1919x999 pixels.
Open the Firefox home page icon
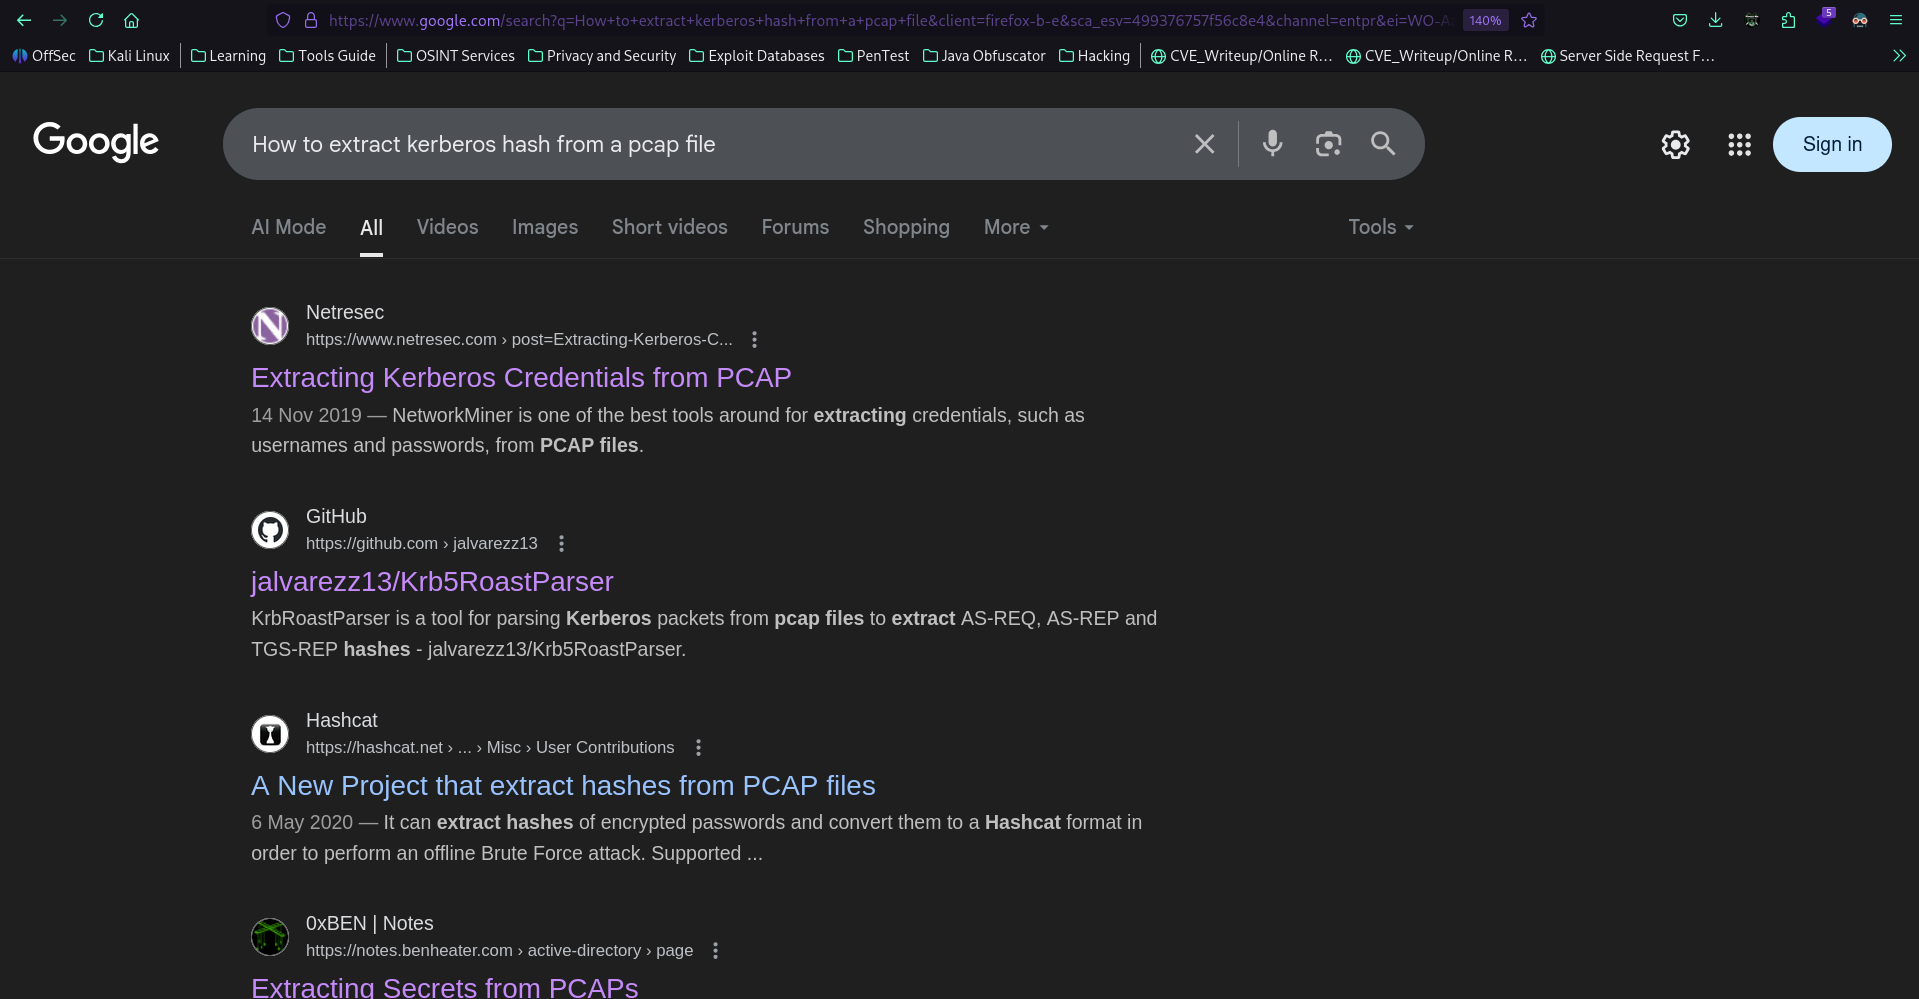[x=131, y=20]
